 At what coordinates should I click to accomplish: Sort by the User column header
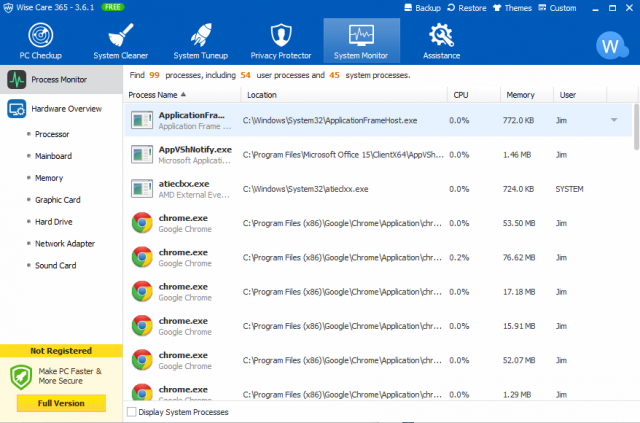pos(580,95)
